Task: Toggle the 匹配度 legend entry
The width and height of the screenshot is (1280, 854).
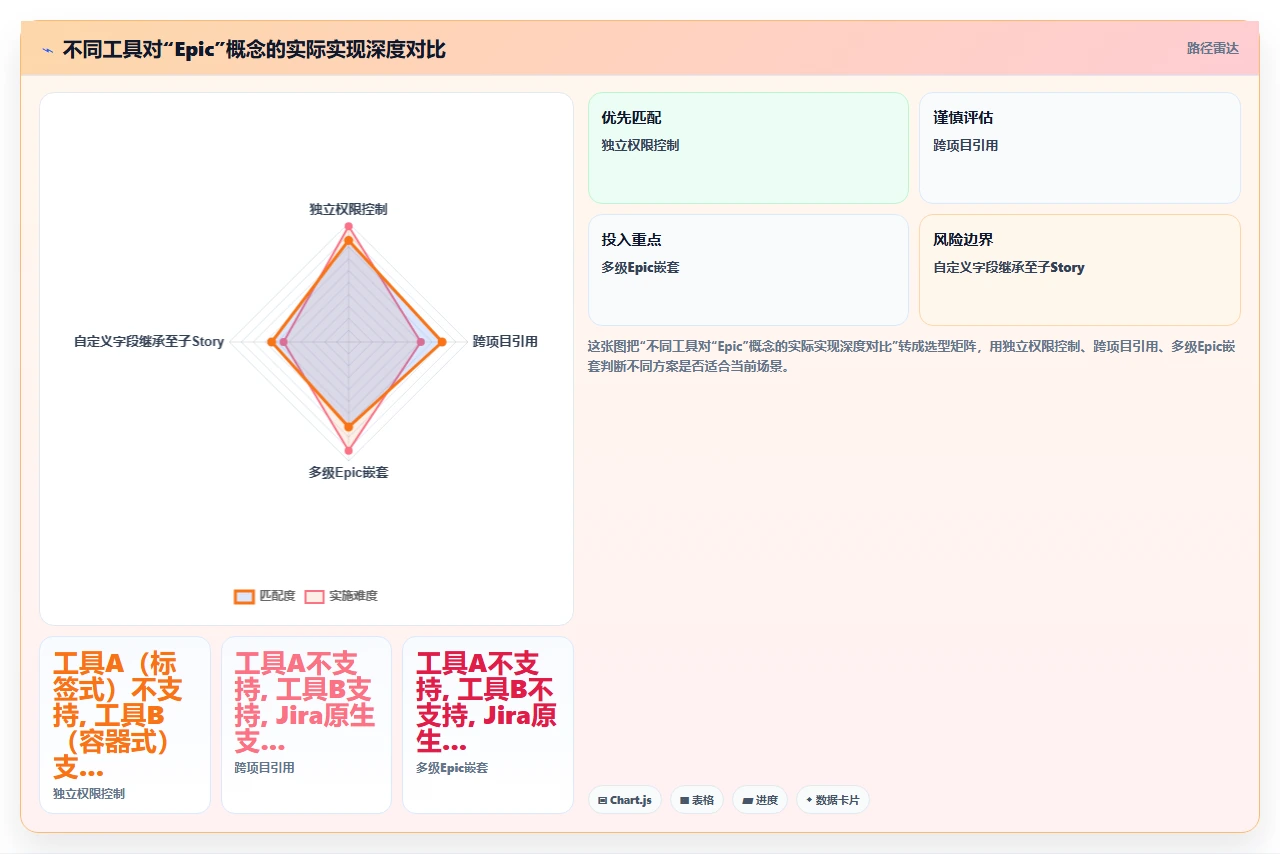Action: click(264, 596)
